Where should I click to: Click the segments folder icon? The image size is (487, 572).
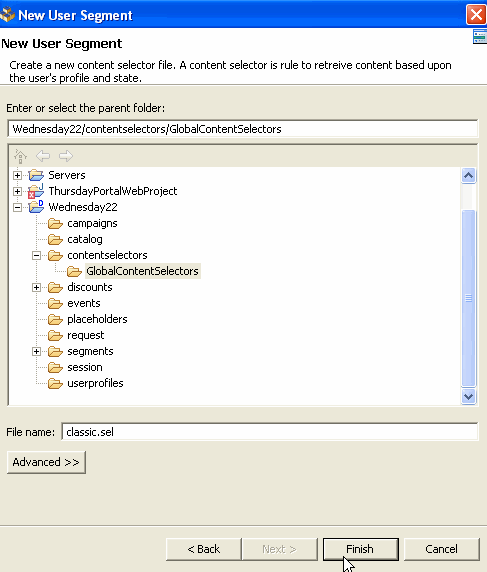pyautogui.click(x=55, y=351)
